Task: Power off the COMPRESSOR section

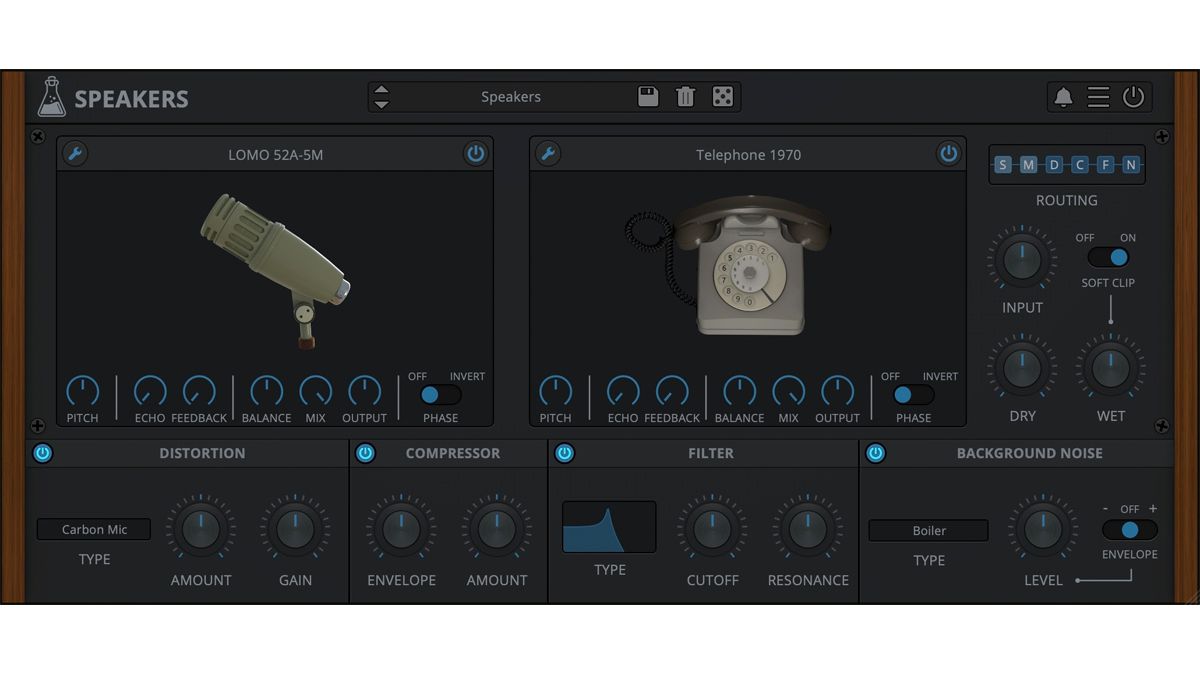Action: click(365, 453)
